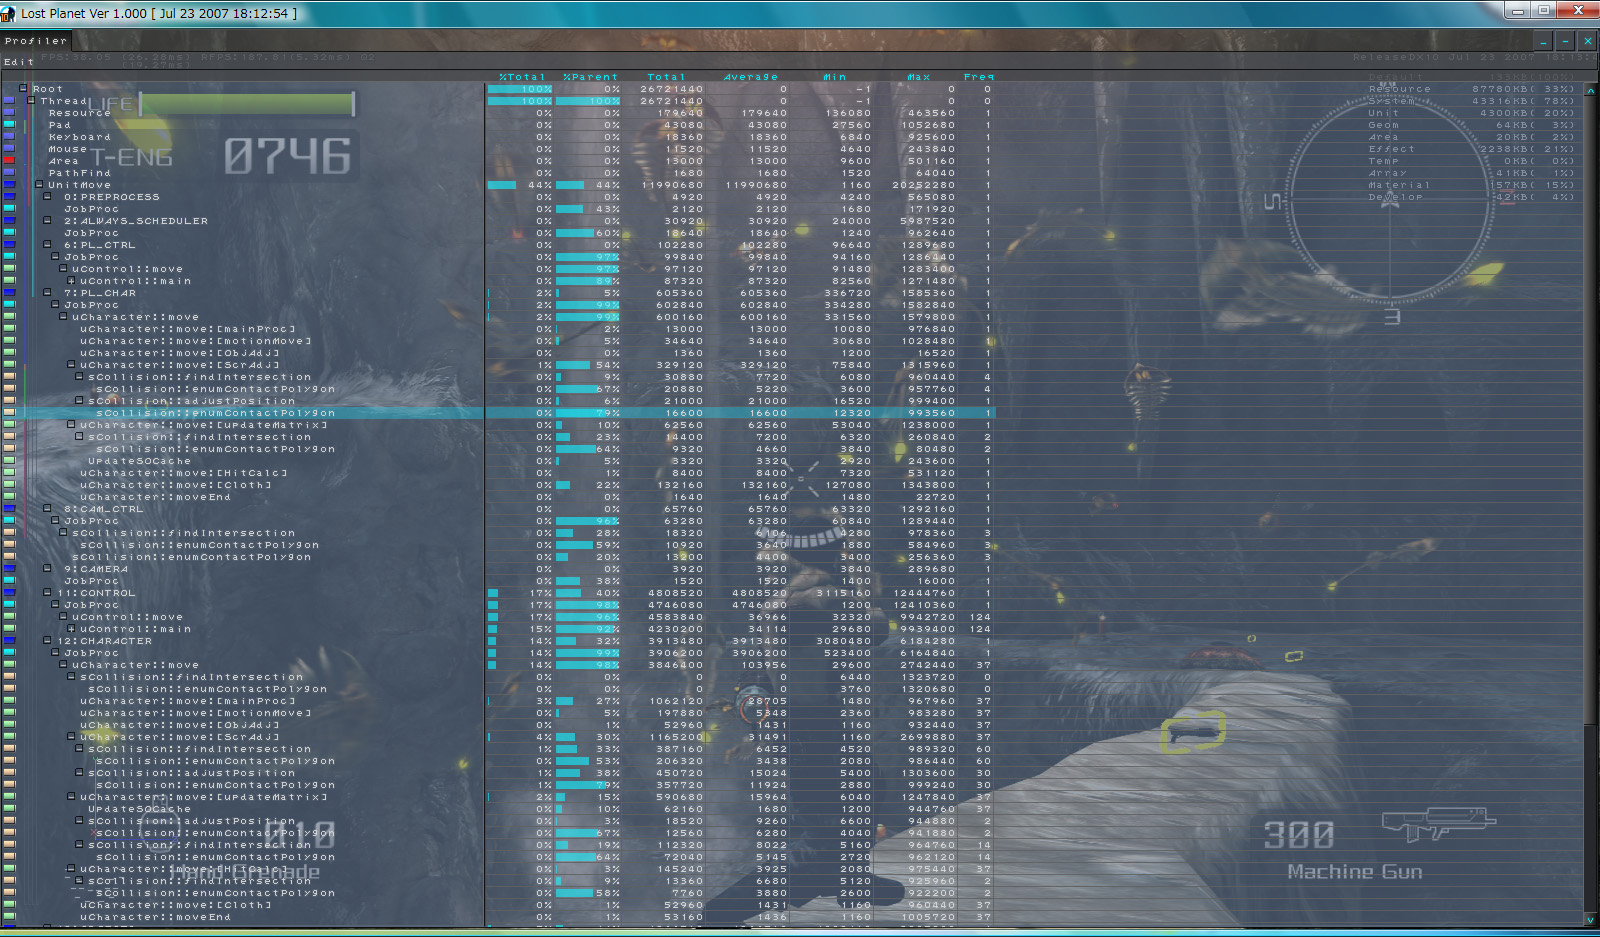Screen dimensions: 1600x937
Task: Open the Edit menu
Action: point(18,62)
